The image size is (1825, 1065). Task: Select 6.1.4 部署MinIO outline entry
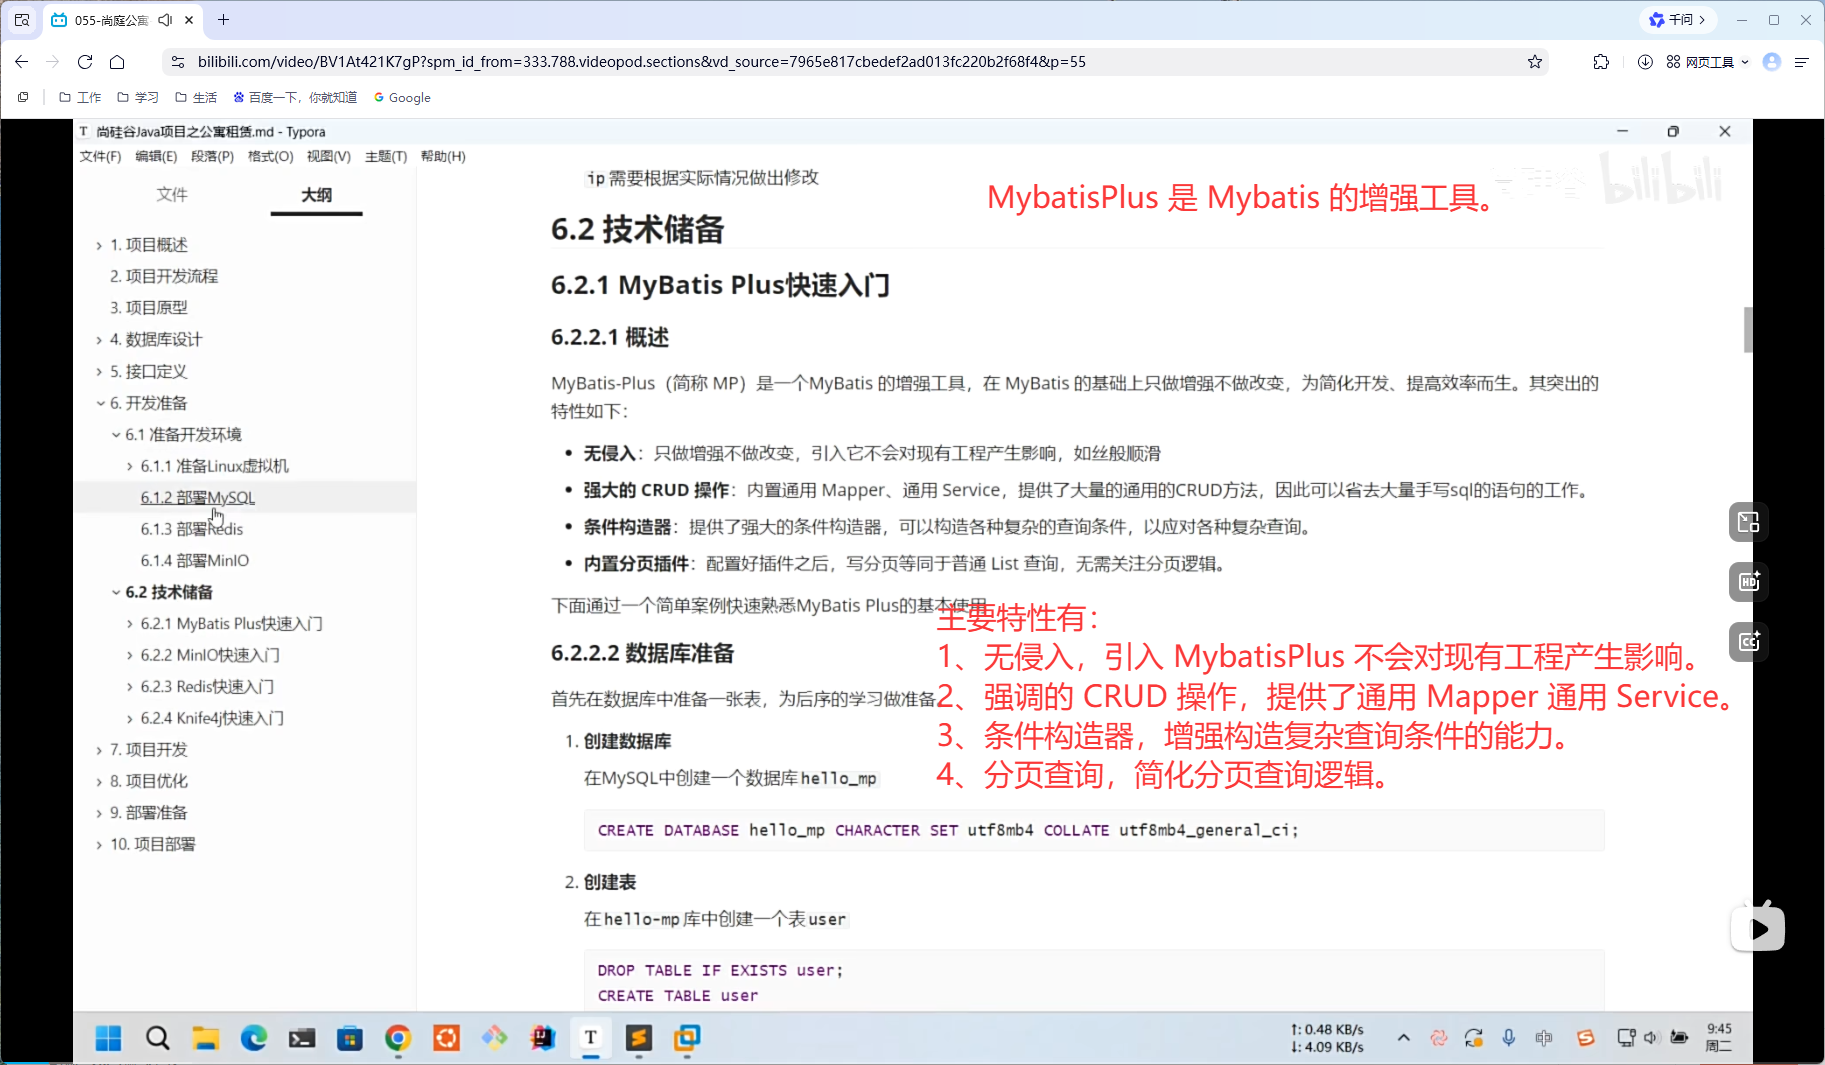coord(195,561)
